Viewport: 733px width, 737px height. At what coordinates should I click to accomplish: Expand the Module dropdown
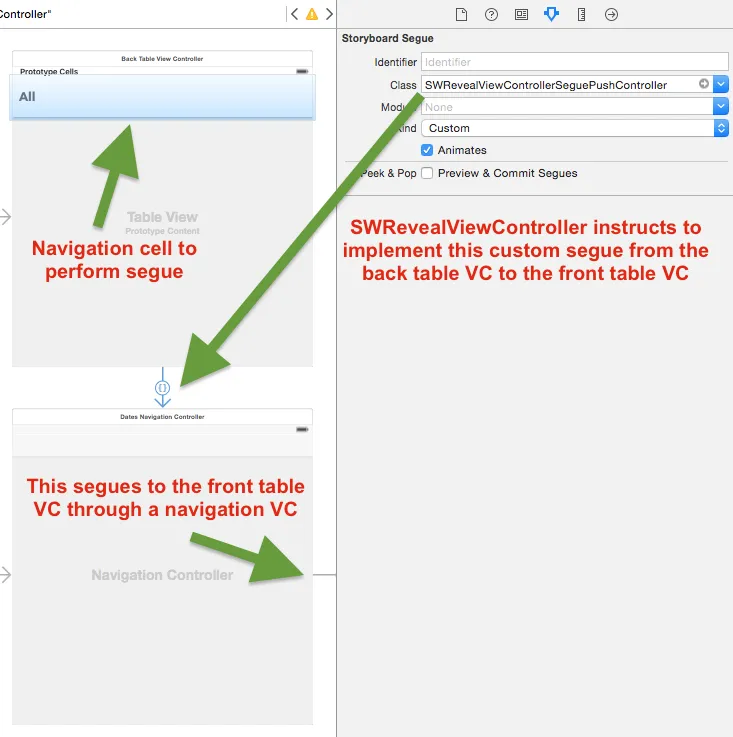click(x=721, y=107)
